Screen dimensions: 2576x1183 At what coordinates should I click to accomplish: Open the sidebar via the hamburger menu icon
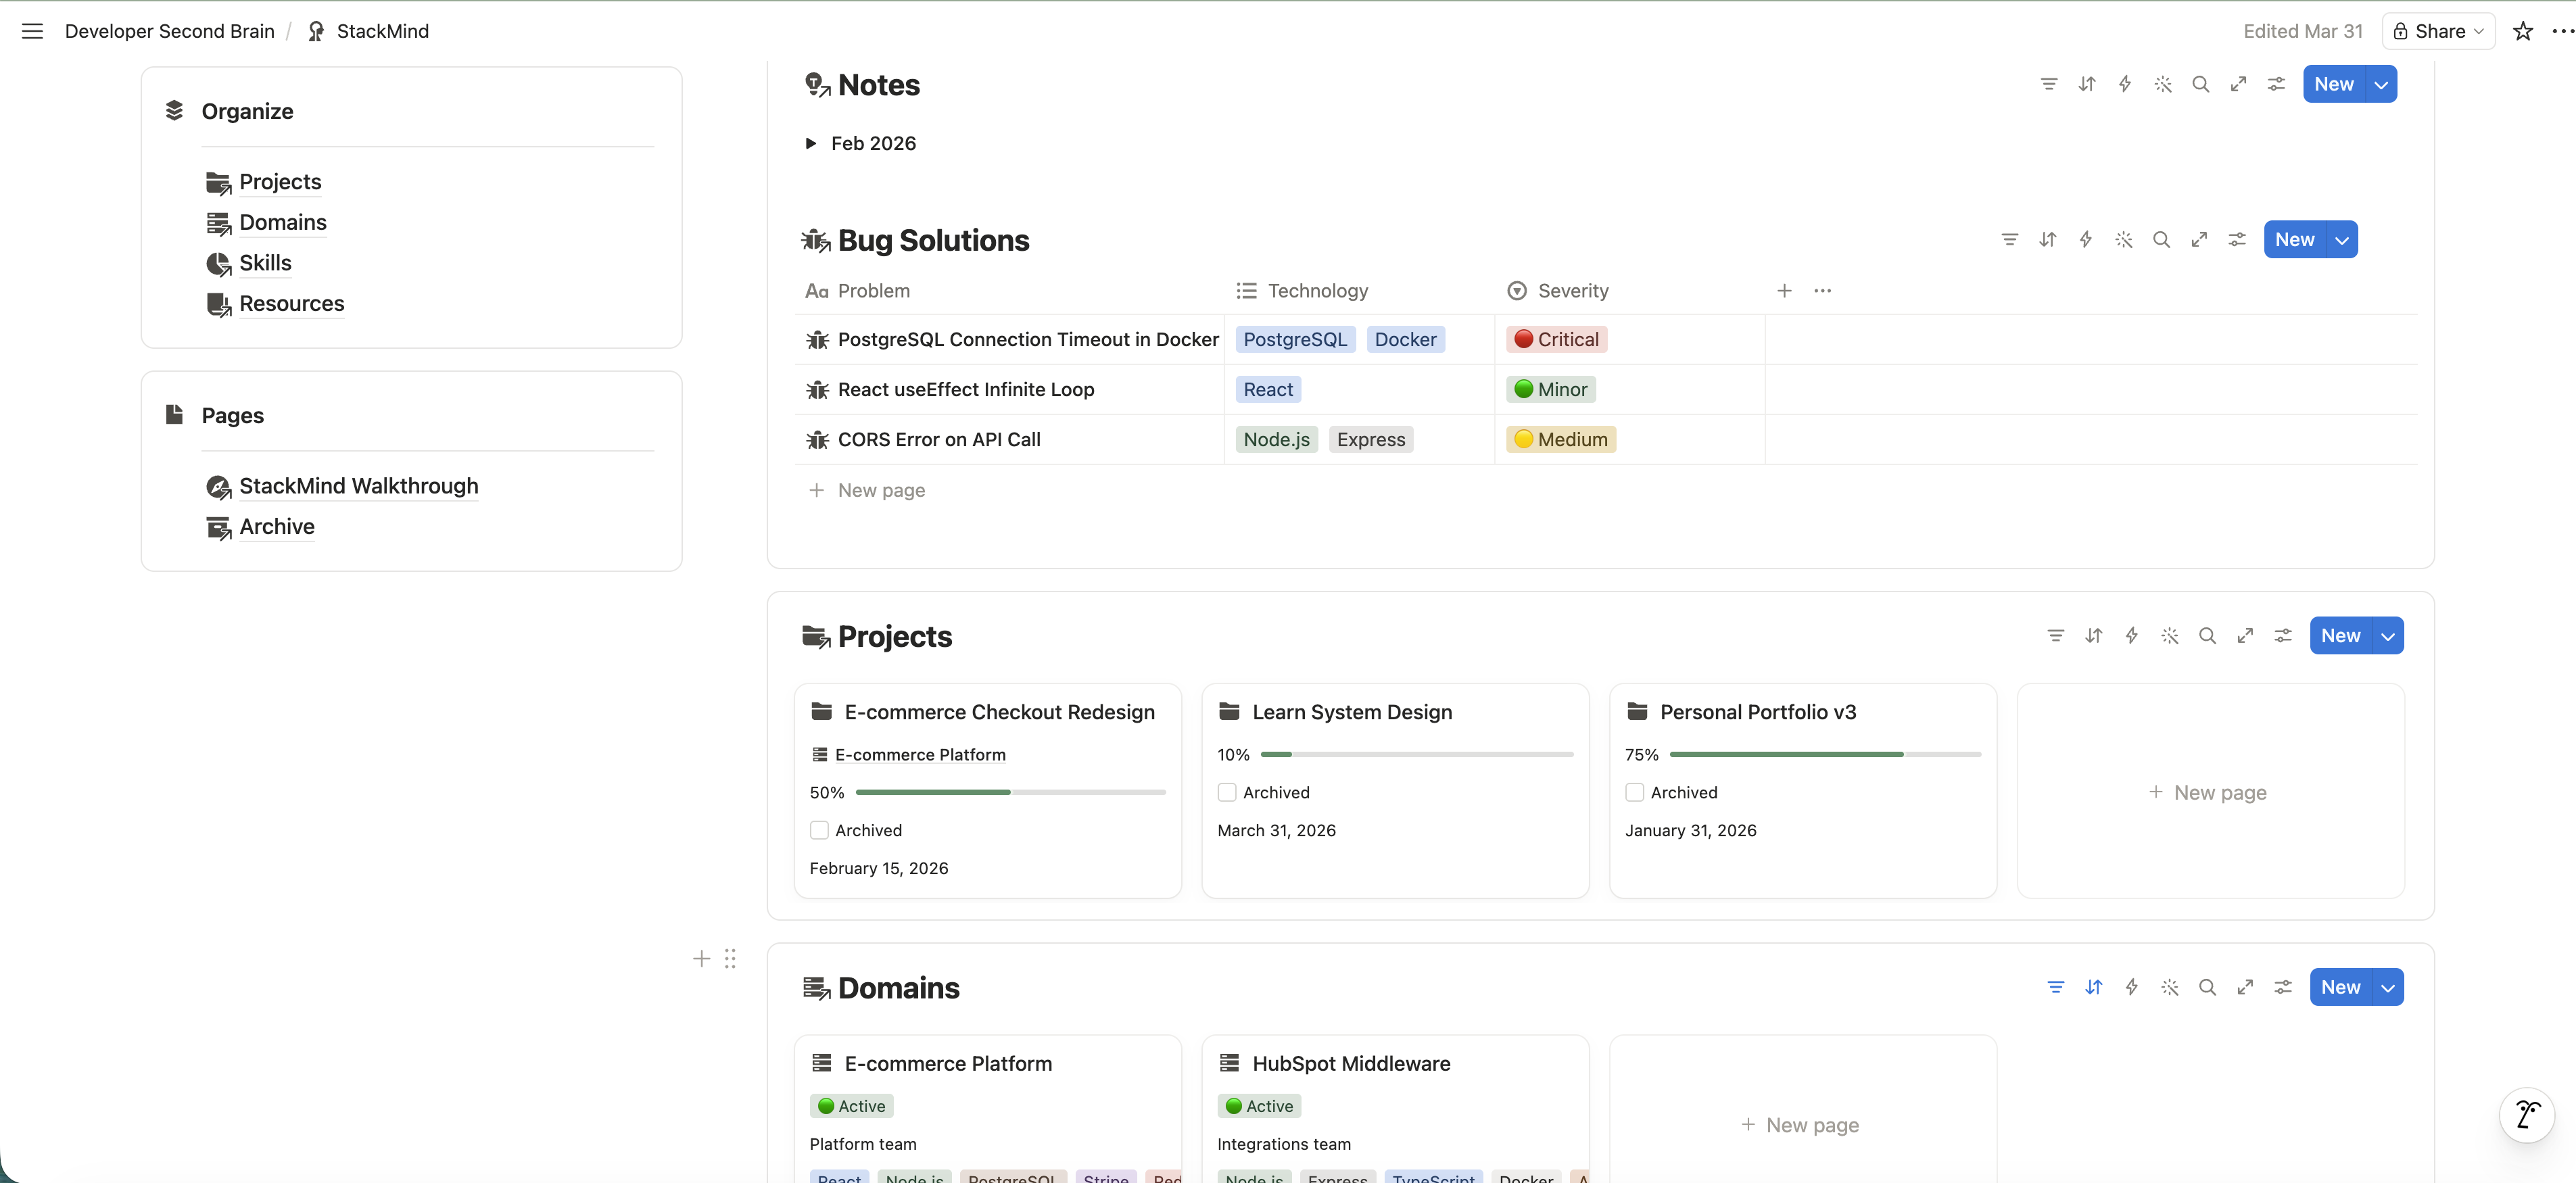pos(32,31)
